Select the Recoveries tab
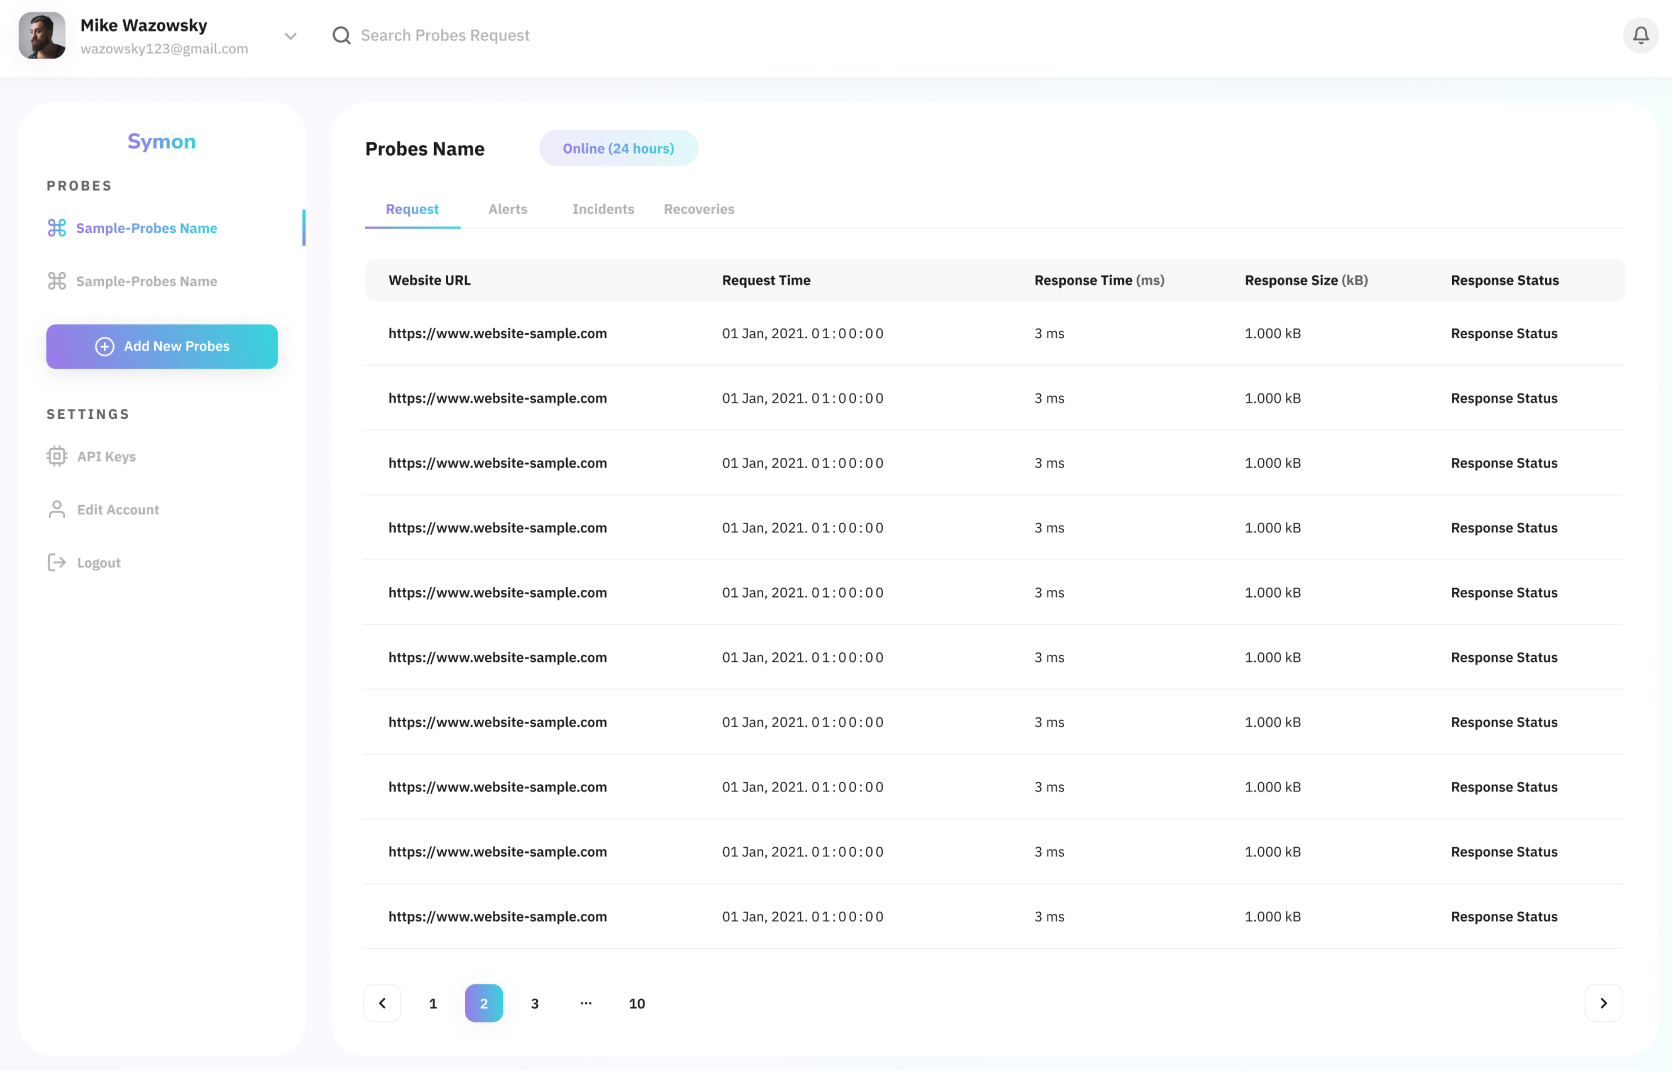 tap(699, 209)
